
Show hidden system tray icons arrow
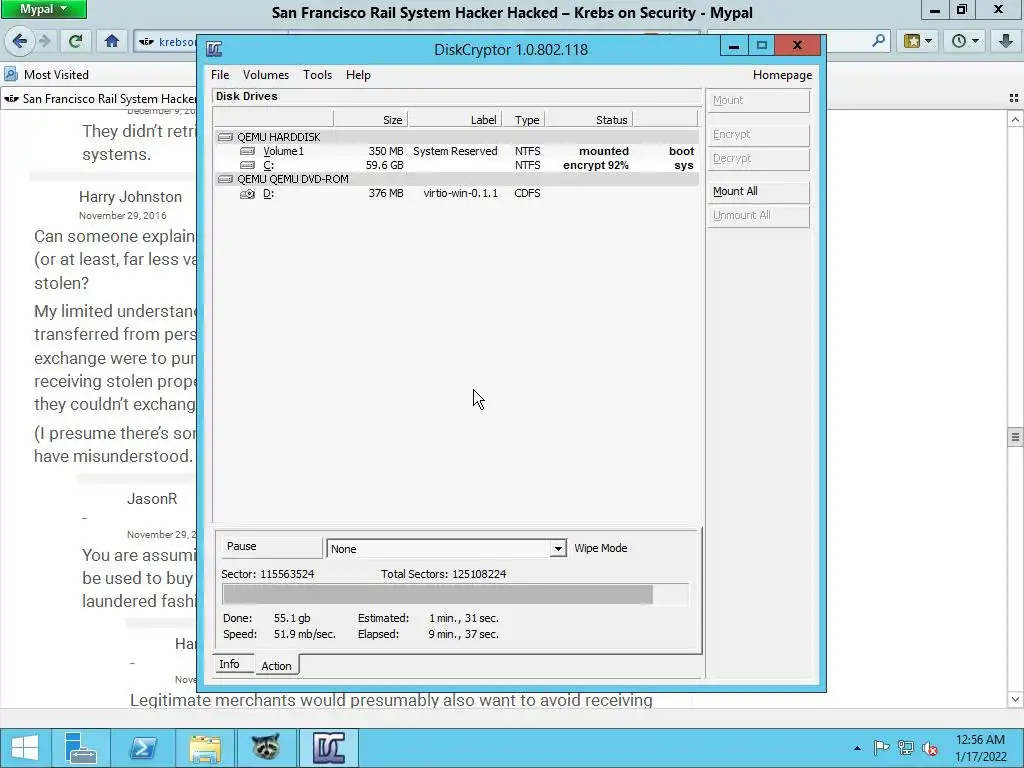(857, 748)
